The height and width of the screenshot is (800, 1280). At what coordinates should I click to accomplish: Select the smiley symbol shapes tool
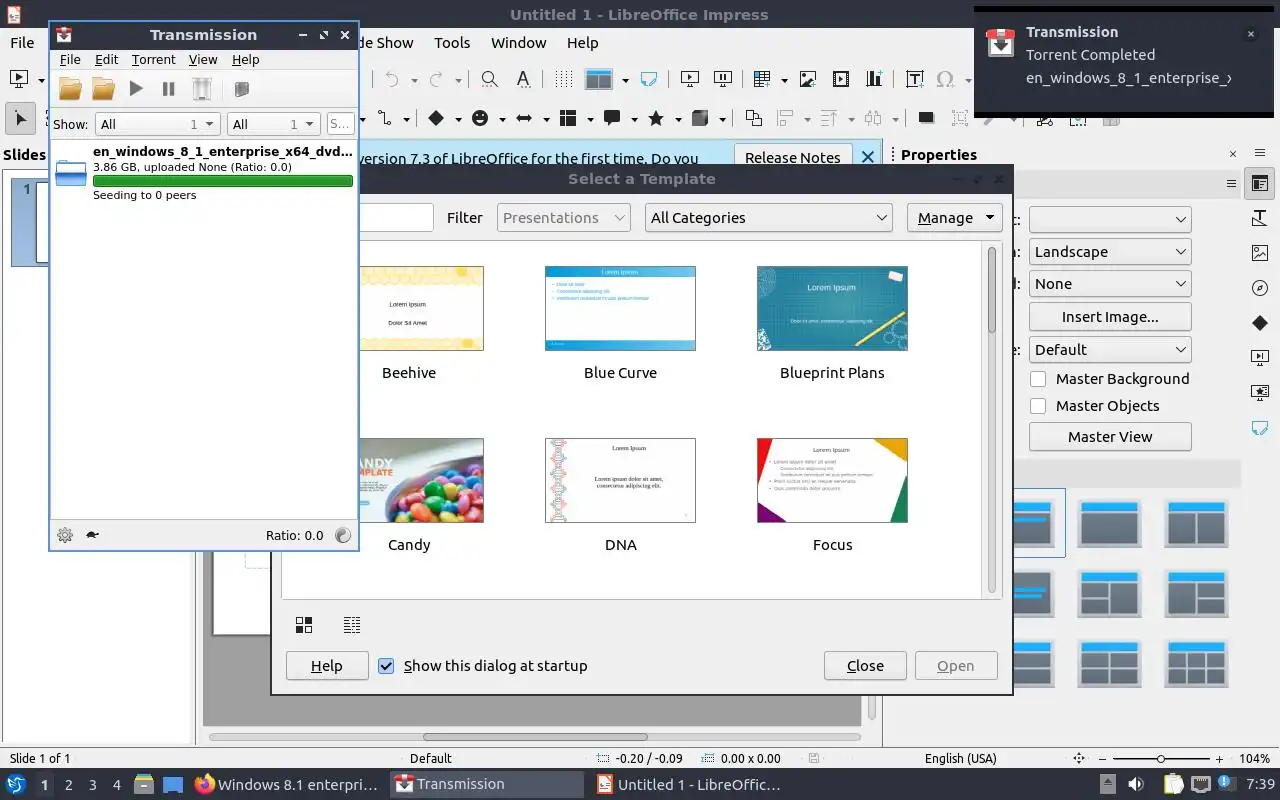point(480,118)
